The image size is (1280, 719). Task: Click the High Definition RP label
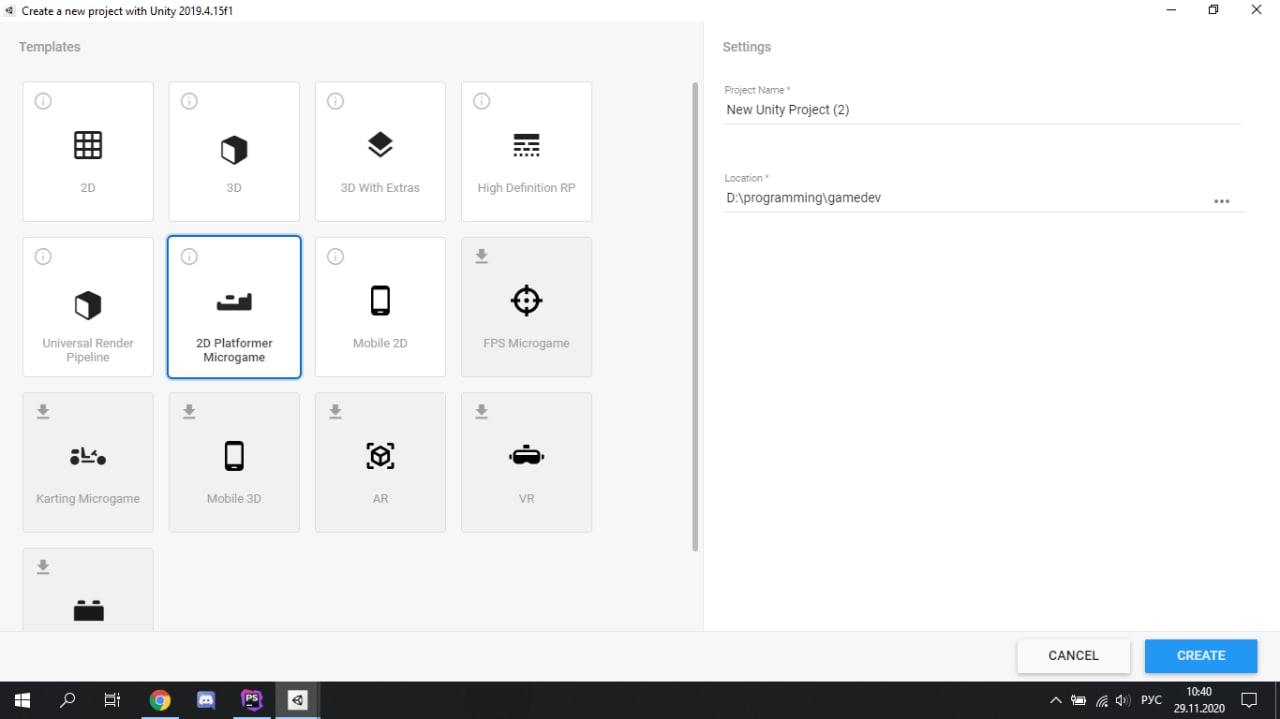[526, 188]
